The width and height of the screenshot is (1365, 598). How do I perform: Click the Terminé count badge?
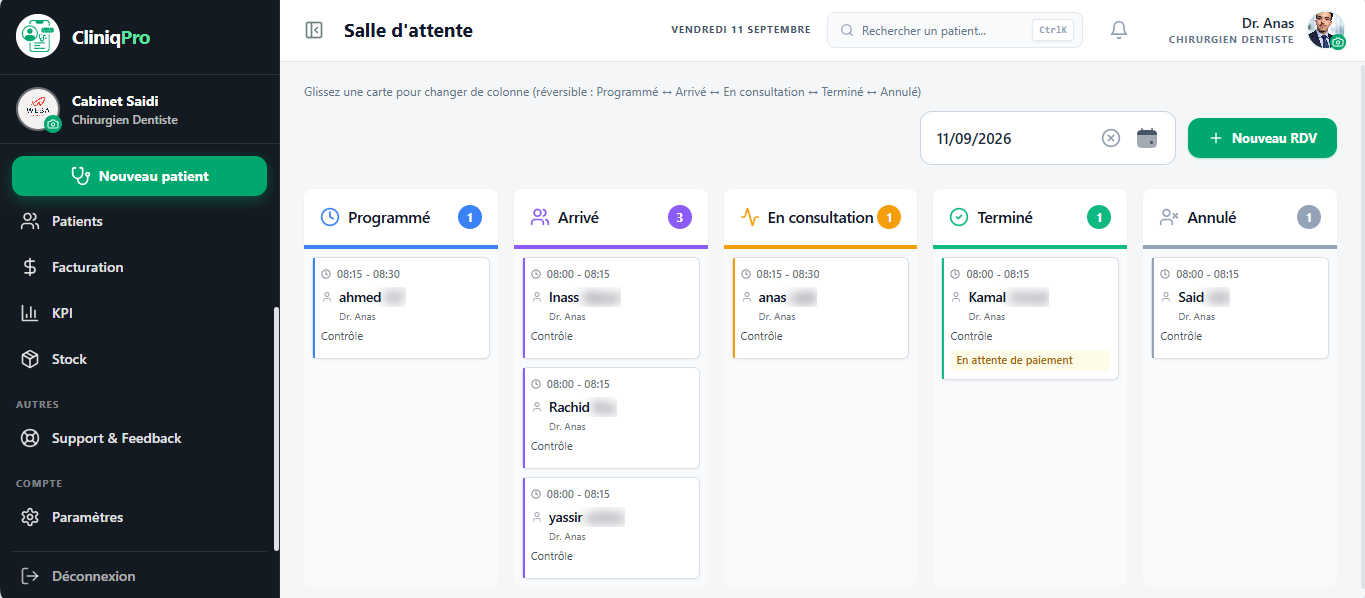(x=1099, y=217)
